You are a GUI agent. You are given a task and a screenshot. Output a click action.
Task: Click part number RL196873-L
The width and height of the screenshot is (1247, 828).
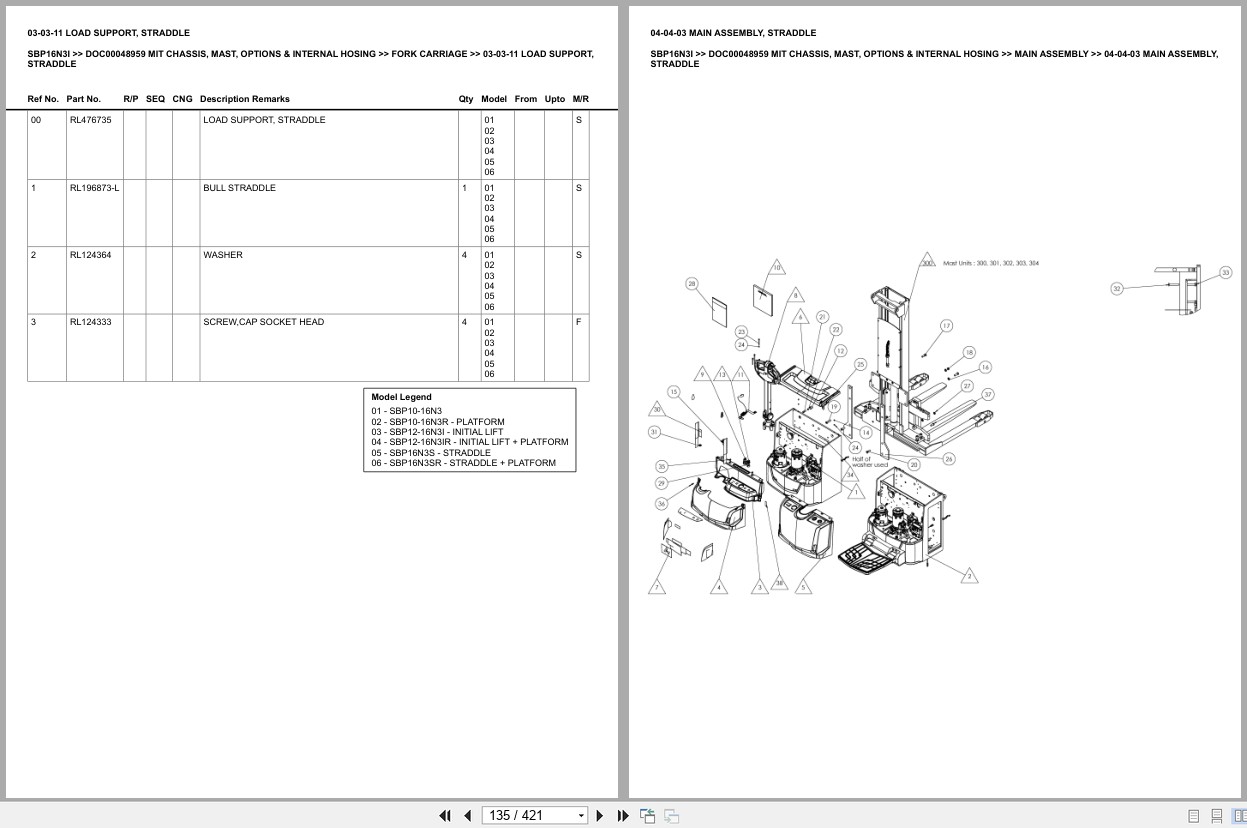pos(94,188)
